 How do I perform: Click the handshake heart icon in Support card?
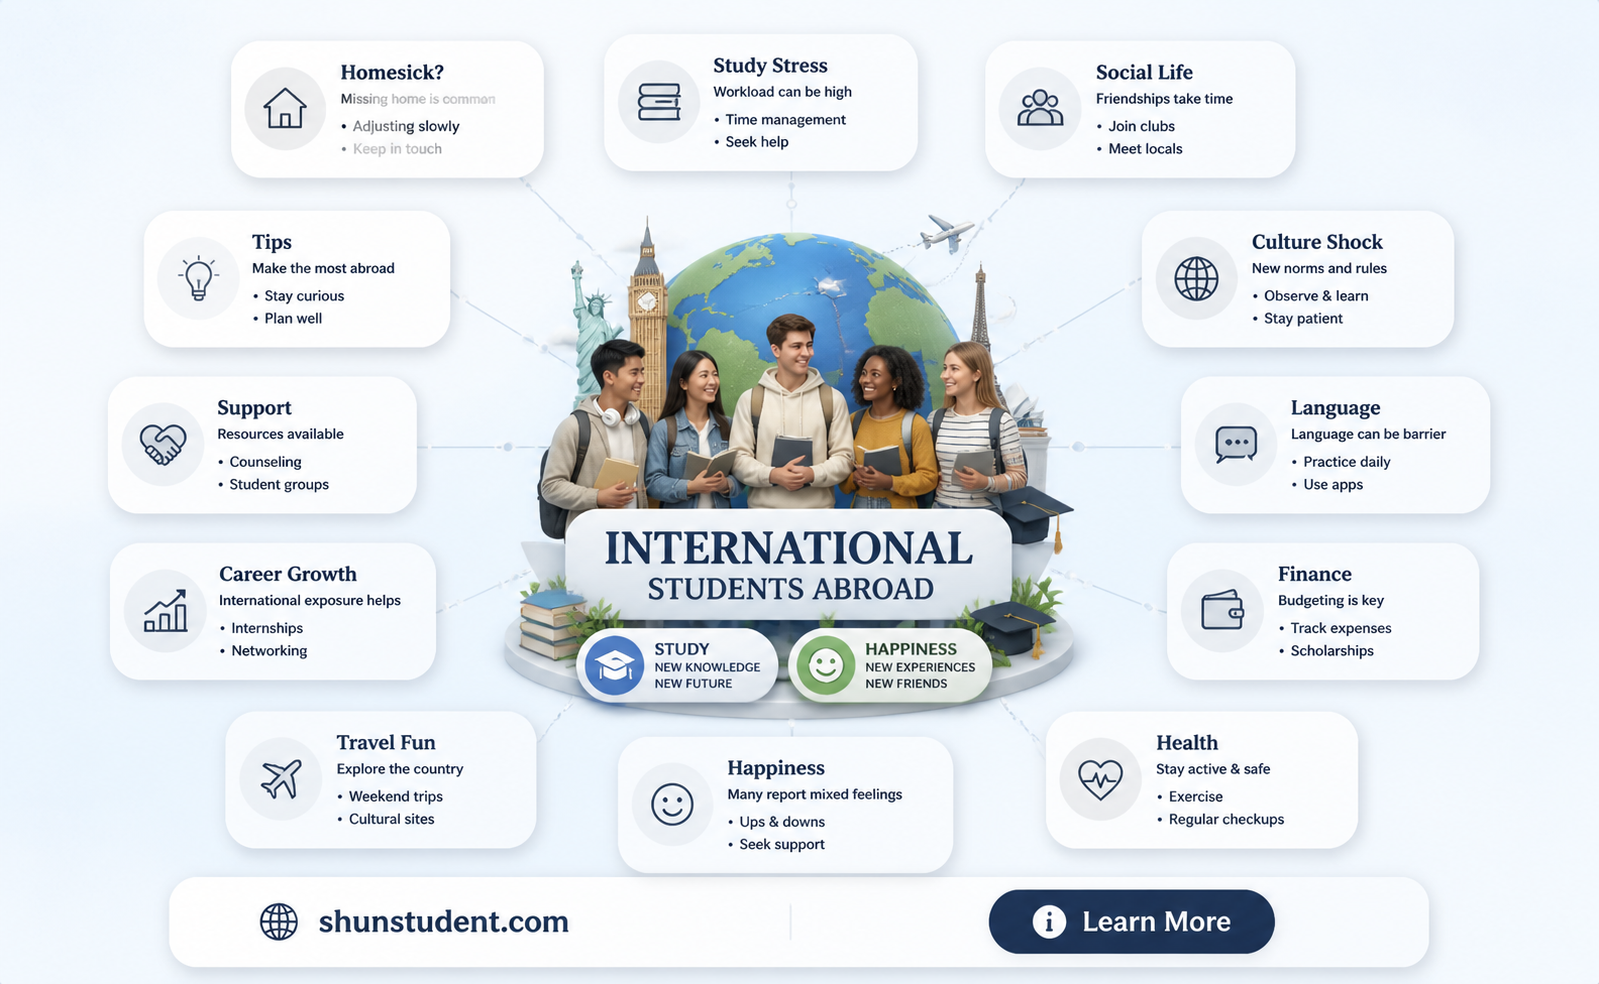163,445
